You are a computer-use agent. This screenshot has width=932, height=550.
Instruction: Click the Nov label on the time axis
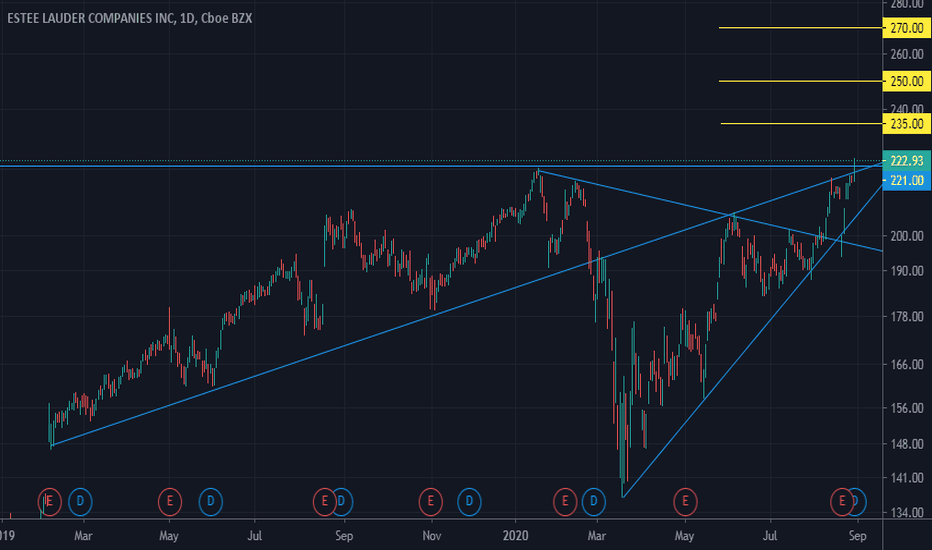[x=432, y=536]
